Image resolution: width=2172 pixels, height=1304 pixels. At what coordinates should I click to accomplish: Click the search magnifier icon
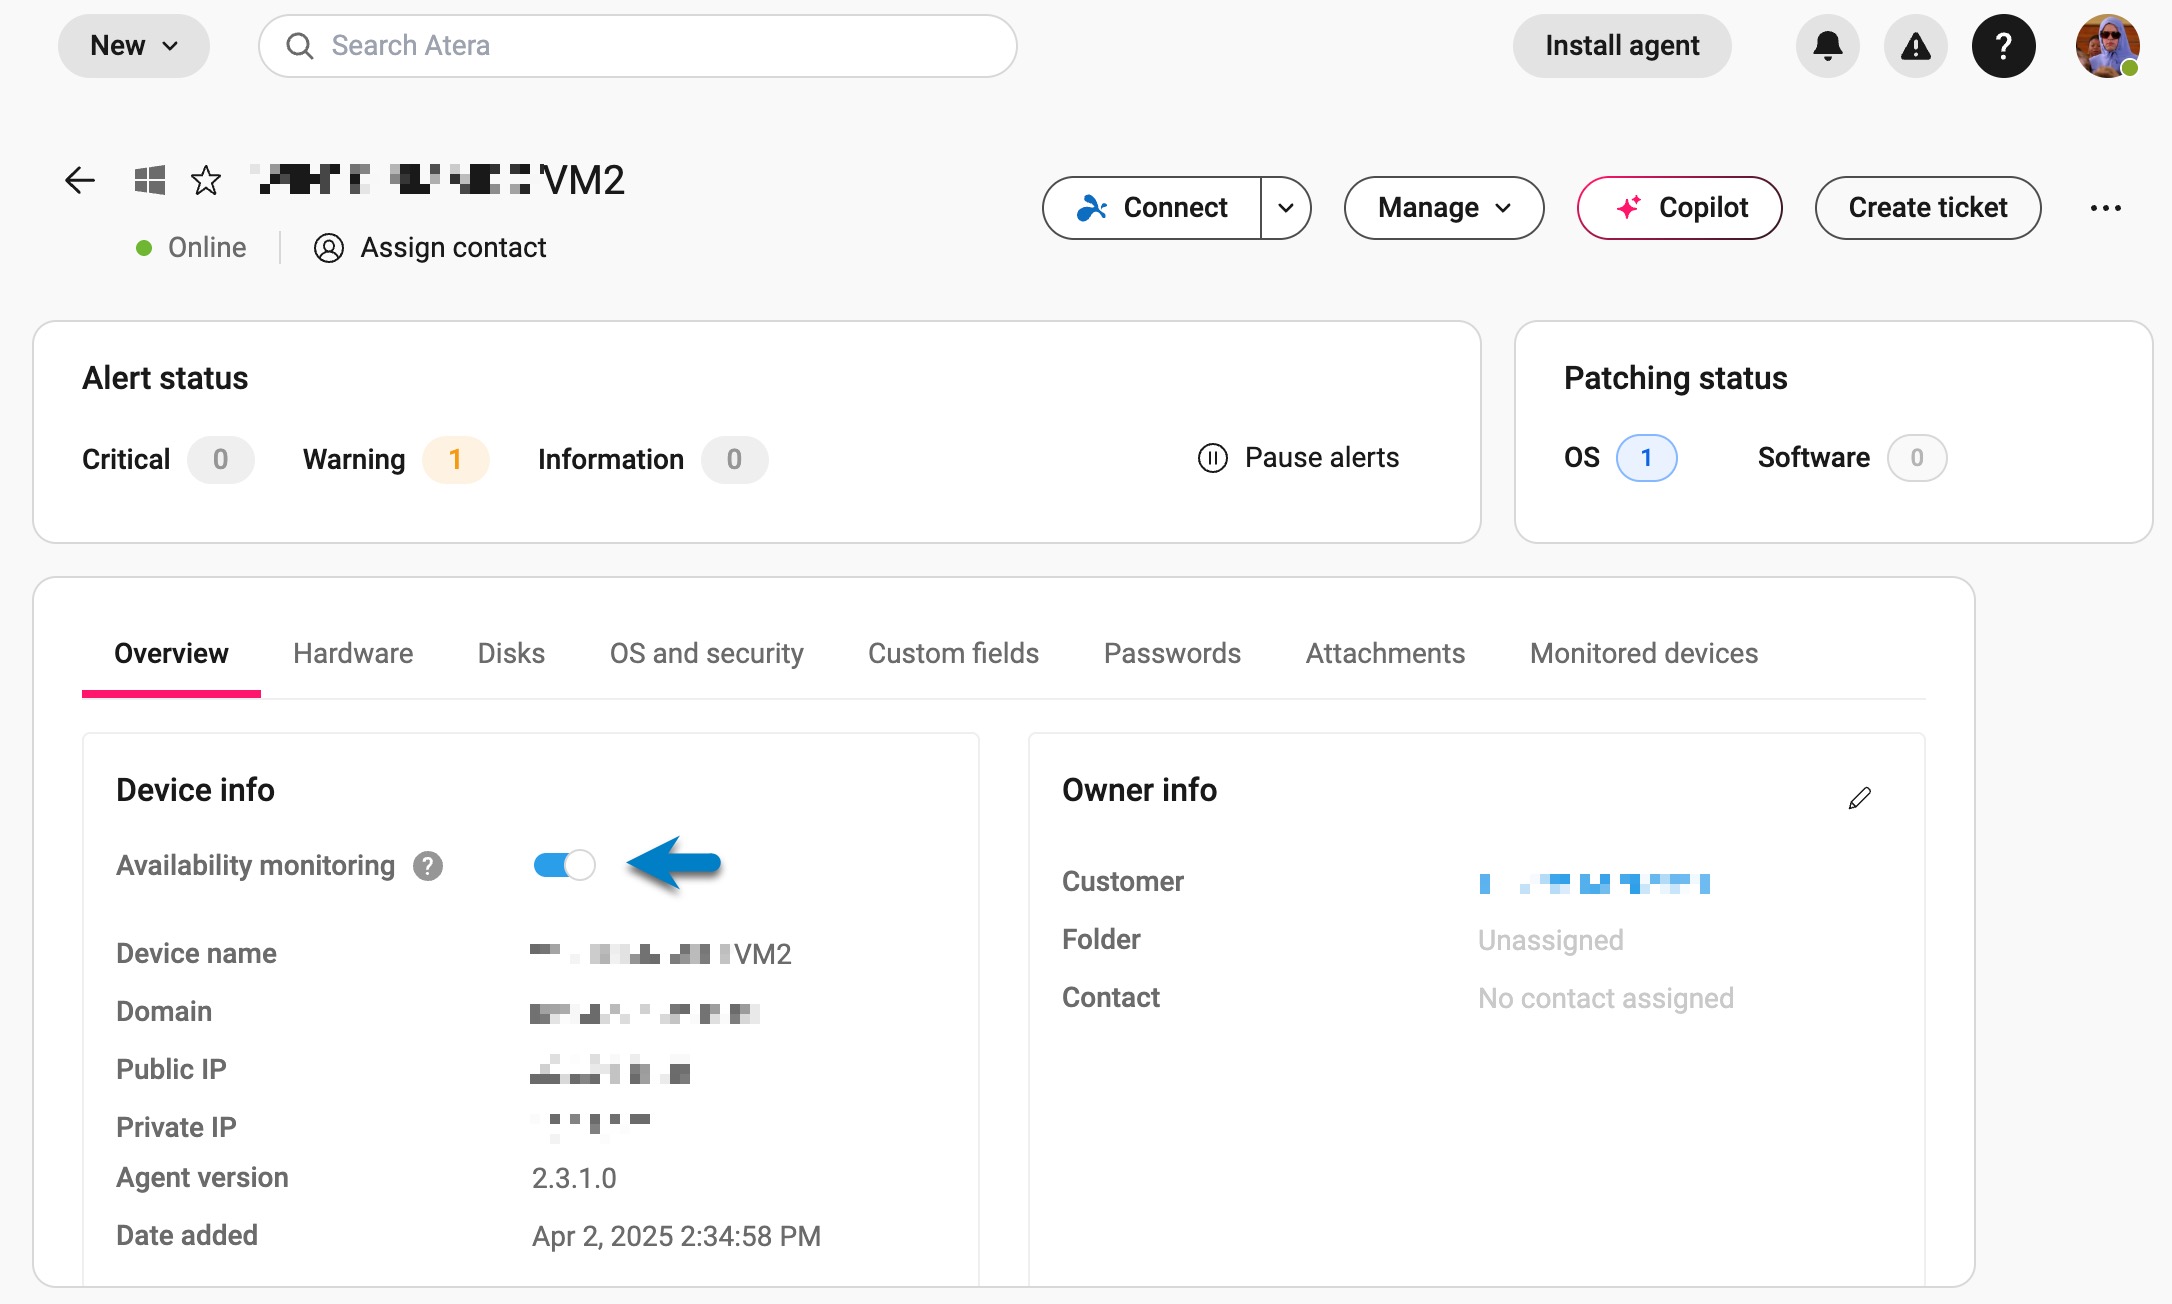[299, 46]
